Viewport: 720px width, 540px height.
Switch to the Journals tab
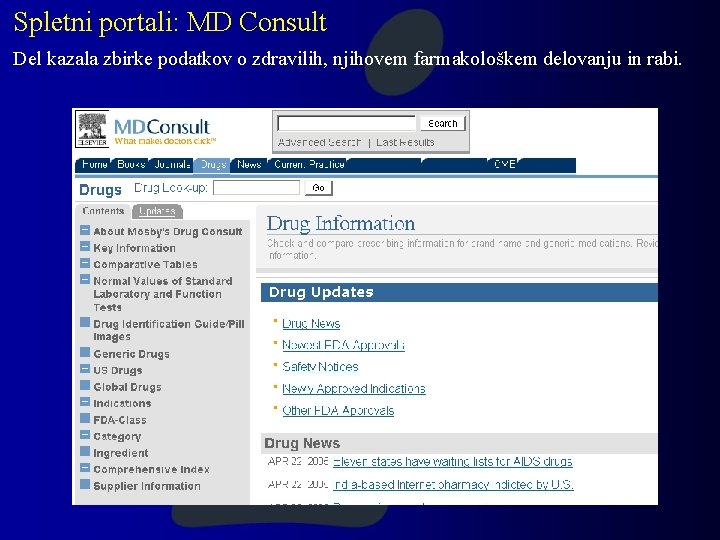click(172, 165)
